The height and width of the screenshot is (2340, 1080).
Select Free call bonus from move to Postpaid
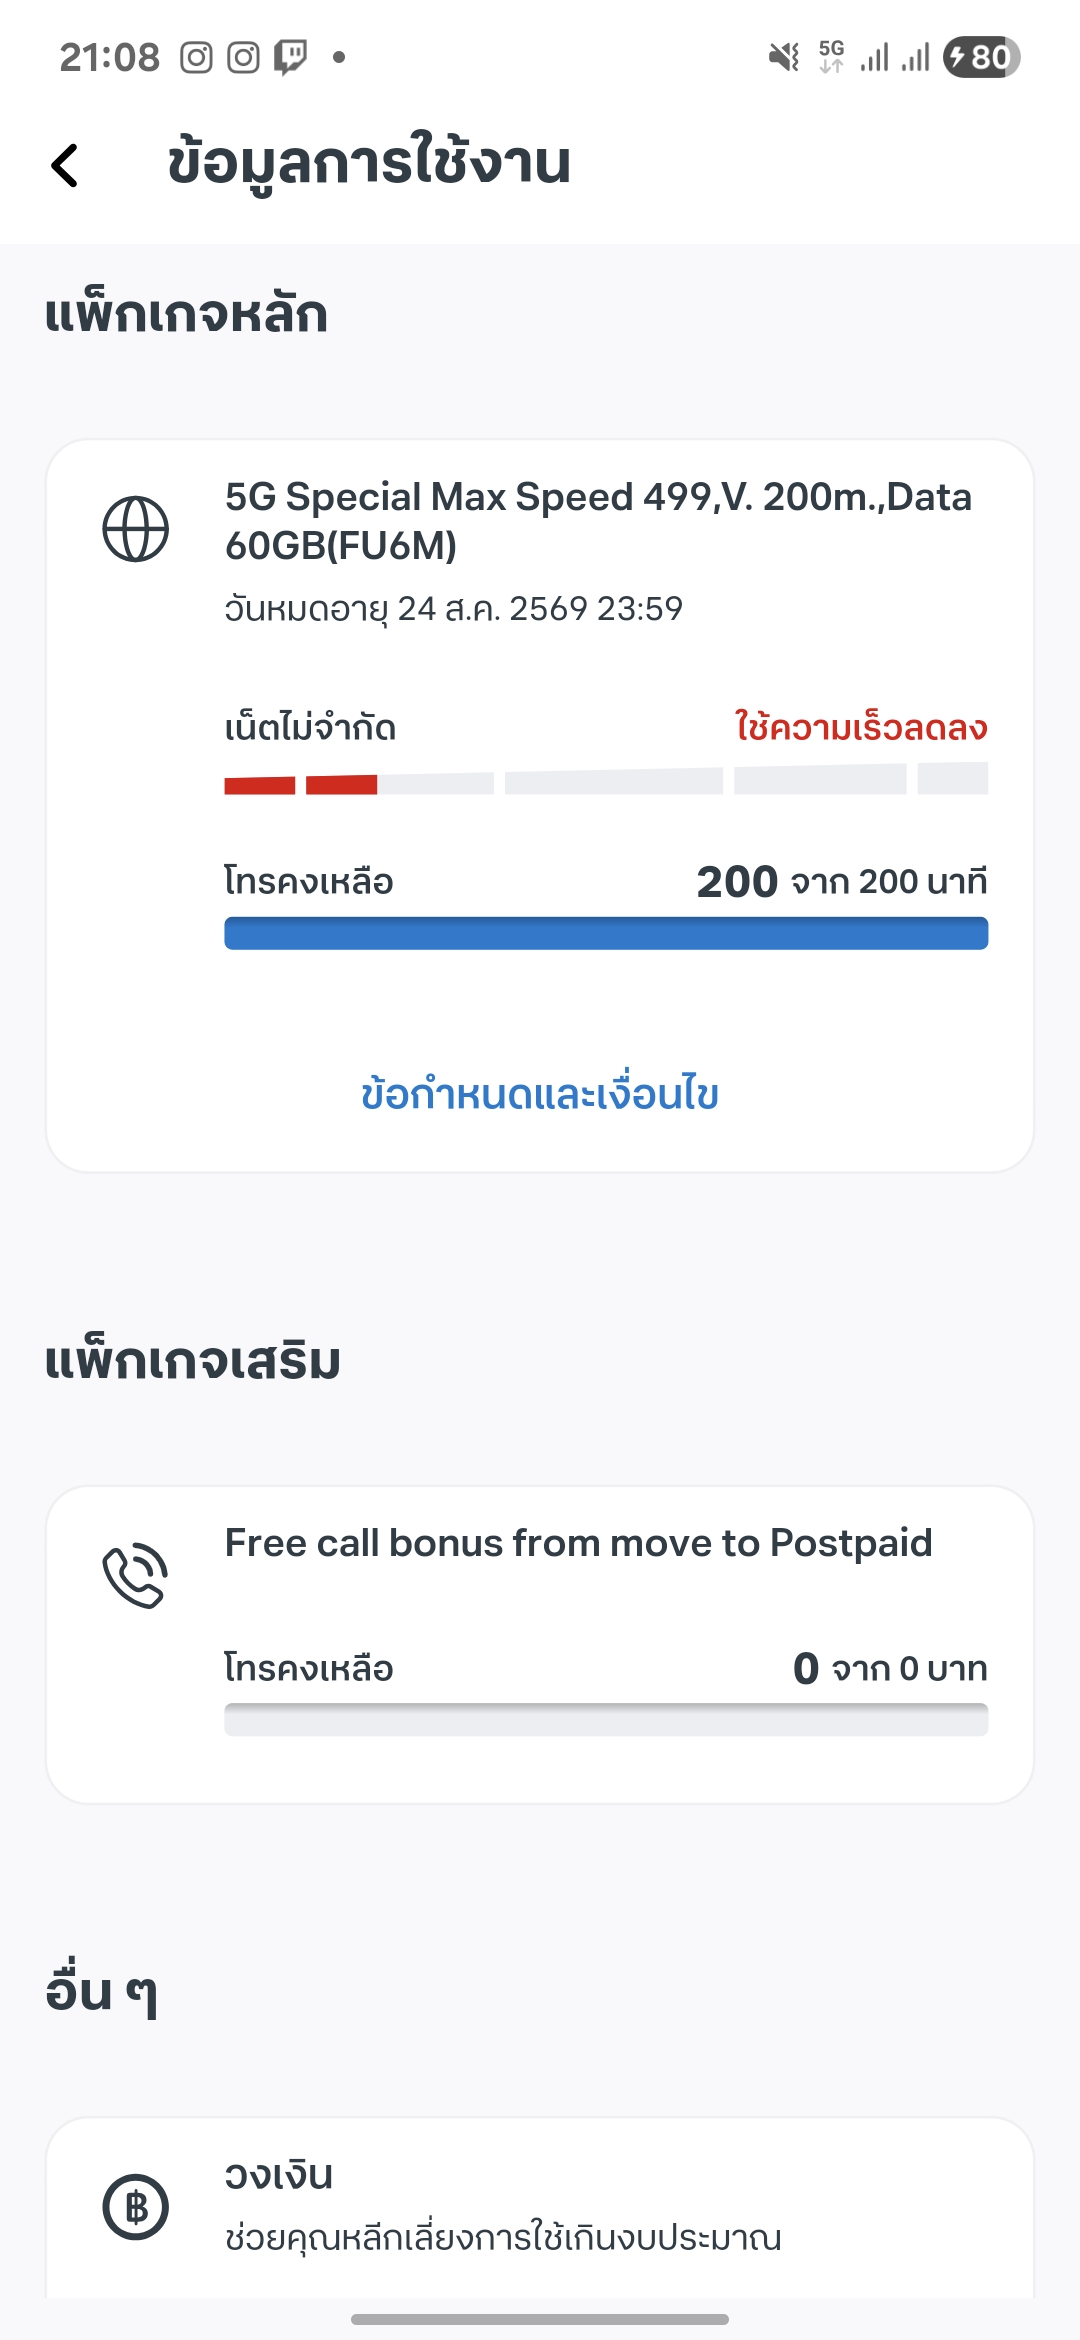point(578,1543)
